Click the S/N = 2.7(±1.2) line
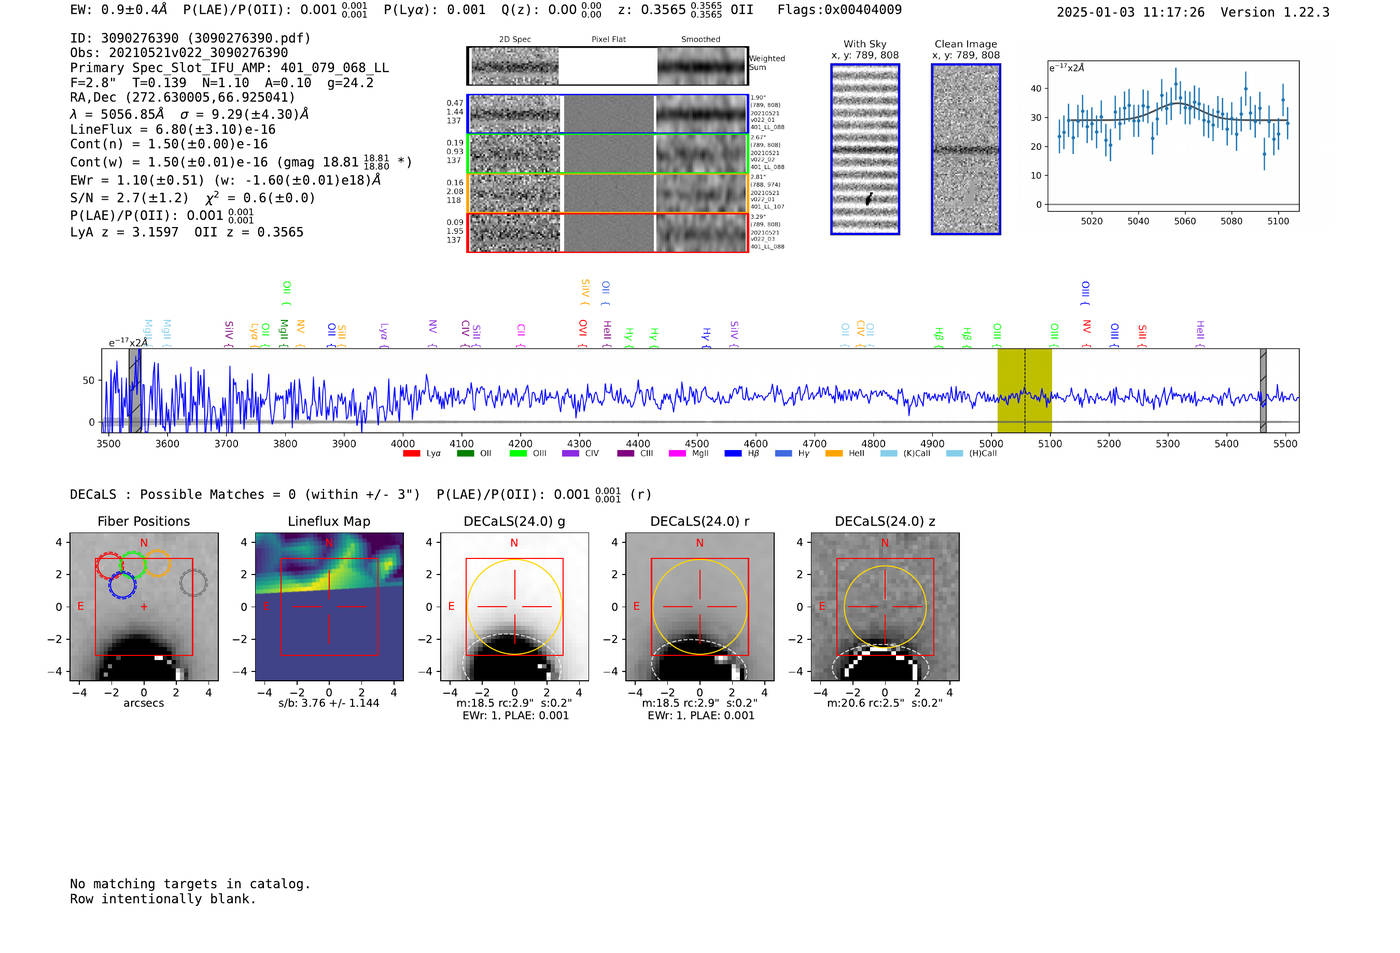The image size is (1400, 953). point(193,198)
